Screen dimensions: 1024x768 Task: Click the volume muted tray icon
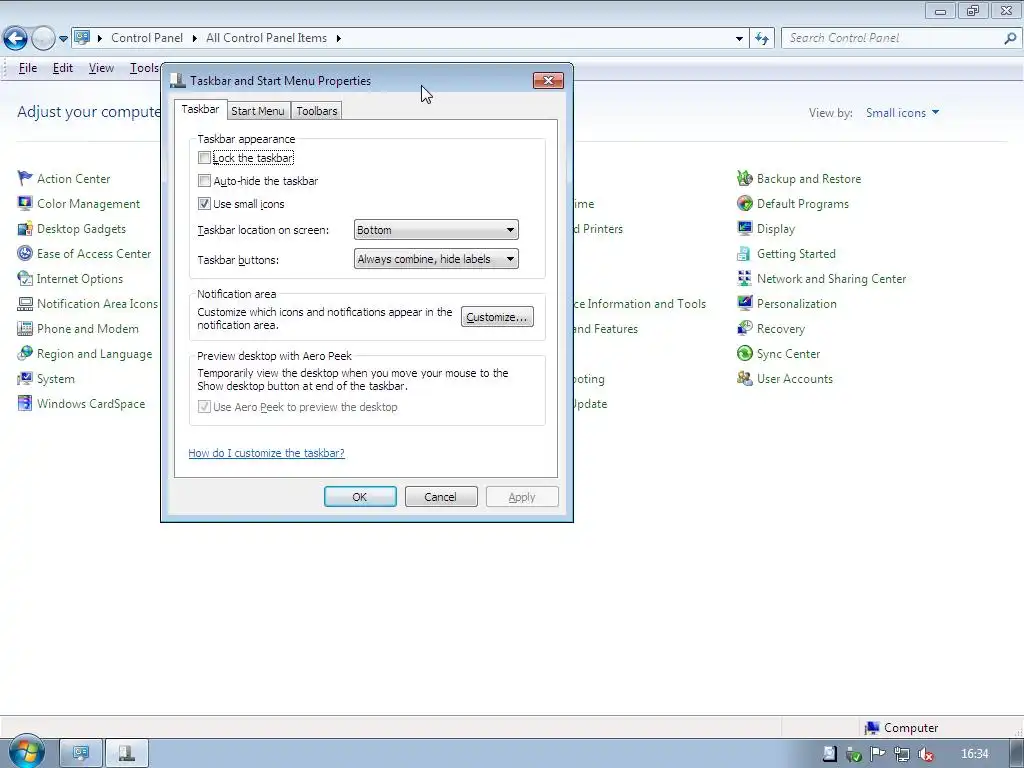click(x=925, y=754)
